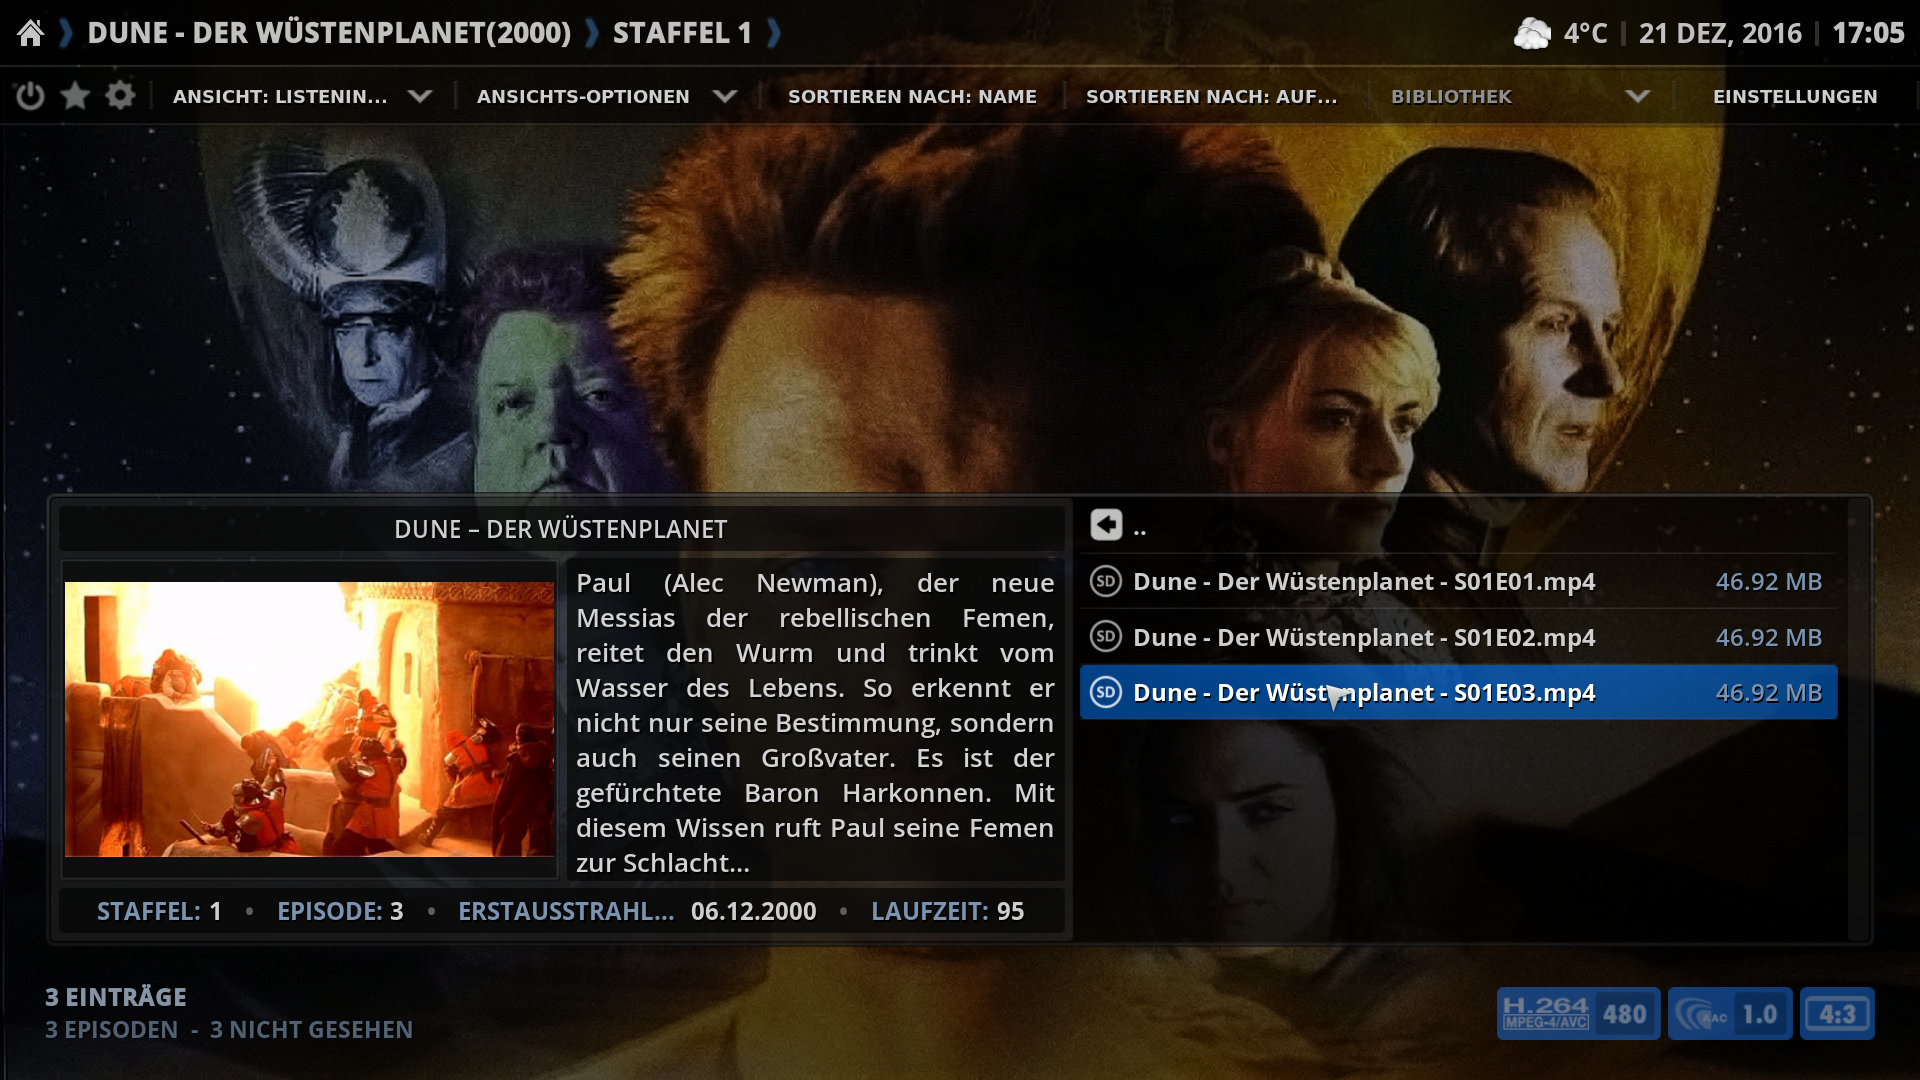Click the 46.92 MB size of S01E01
The height and width of the screenshot is (1080, 1920).
[x=1768, y=581]
